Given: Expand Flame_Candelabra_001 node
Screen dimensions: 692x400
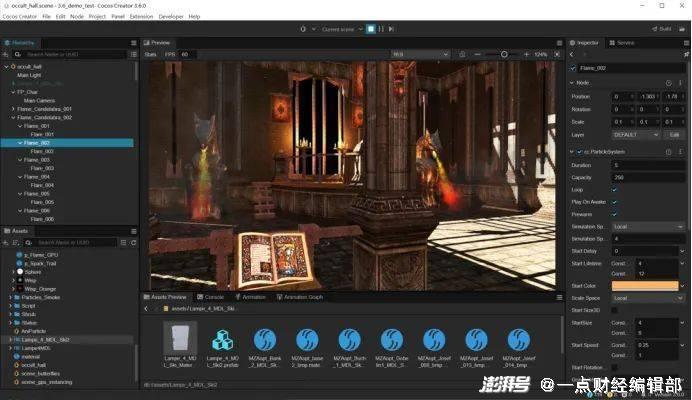Looking at the screenshot, I should coord(13,109).
